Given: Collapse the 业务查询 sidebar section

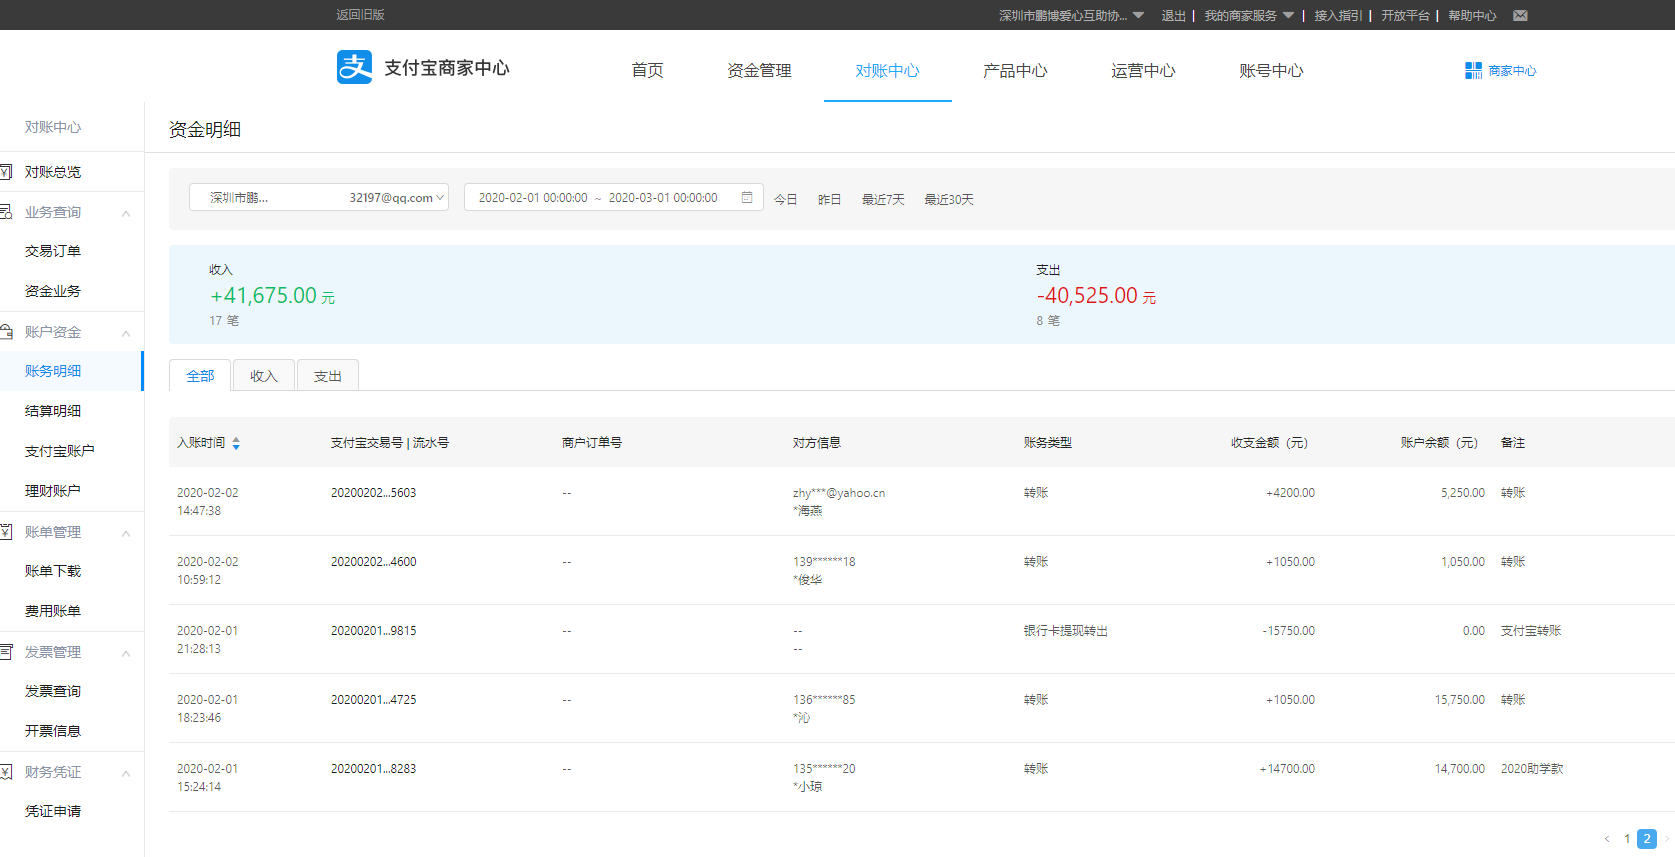Looking at the screenshot, I should 126,213.
